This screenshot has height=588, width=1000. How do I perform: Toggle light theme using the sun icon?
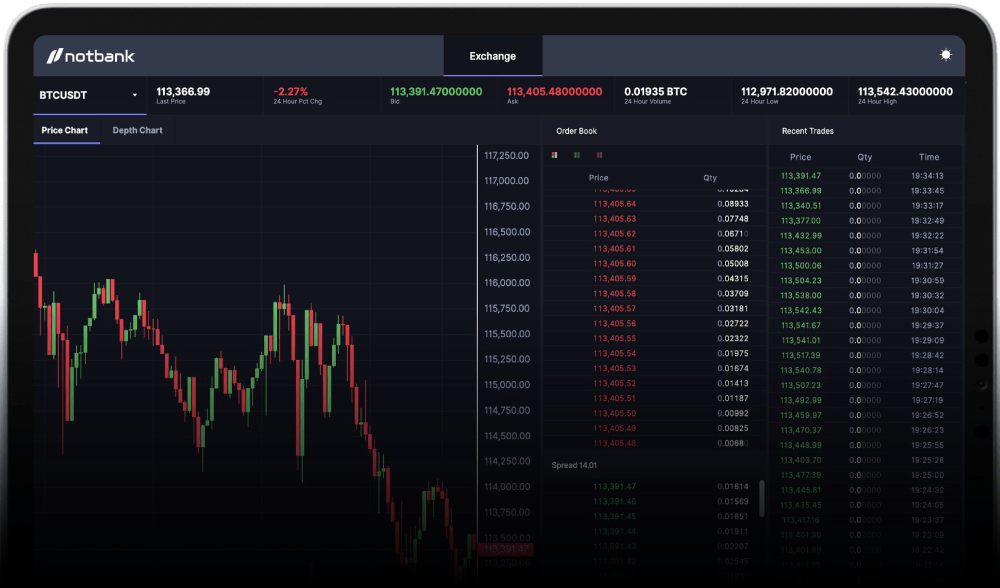pyautogui.click(x=946, y=56)
